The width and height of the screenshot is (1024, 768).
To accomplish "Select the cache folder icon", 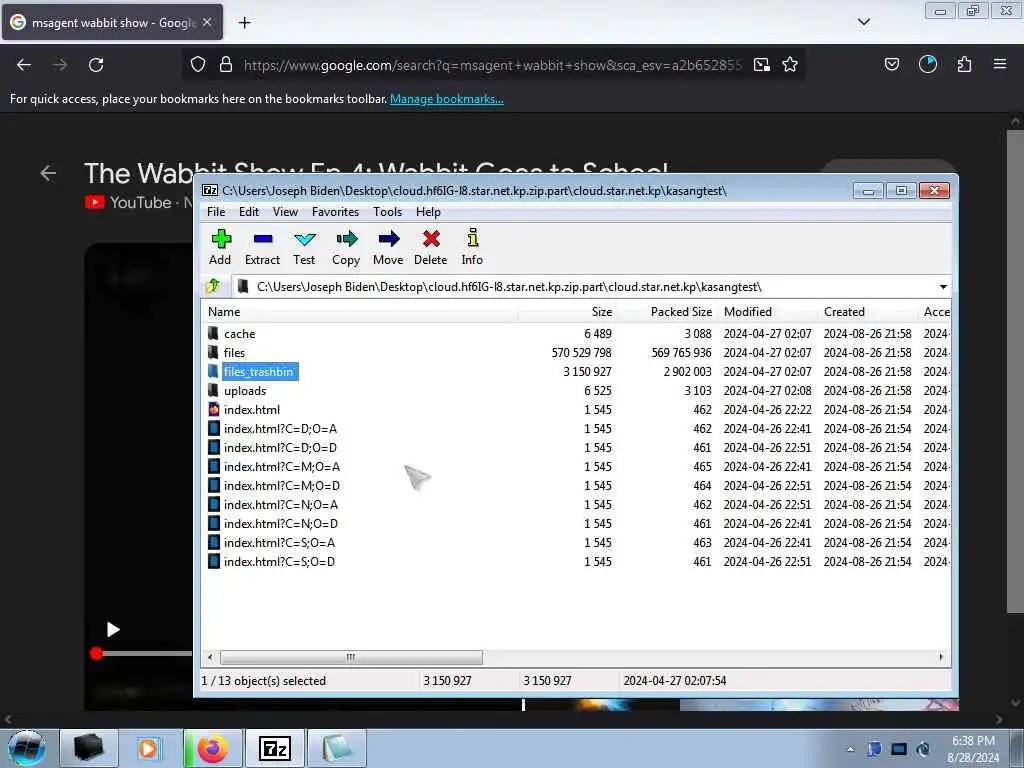I will pyautogui.click(x=214, y=333).
